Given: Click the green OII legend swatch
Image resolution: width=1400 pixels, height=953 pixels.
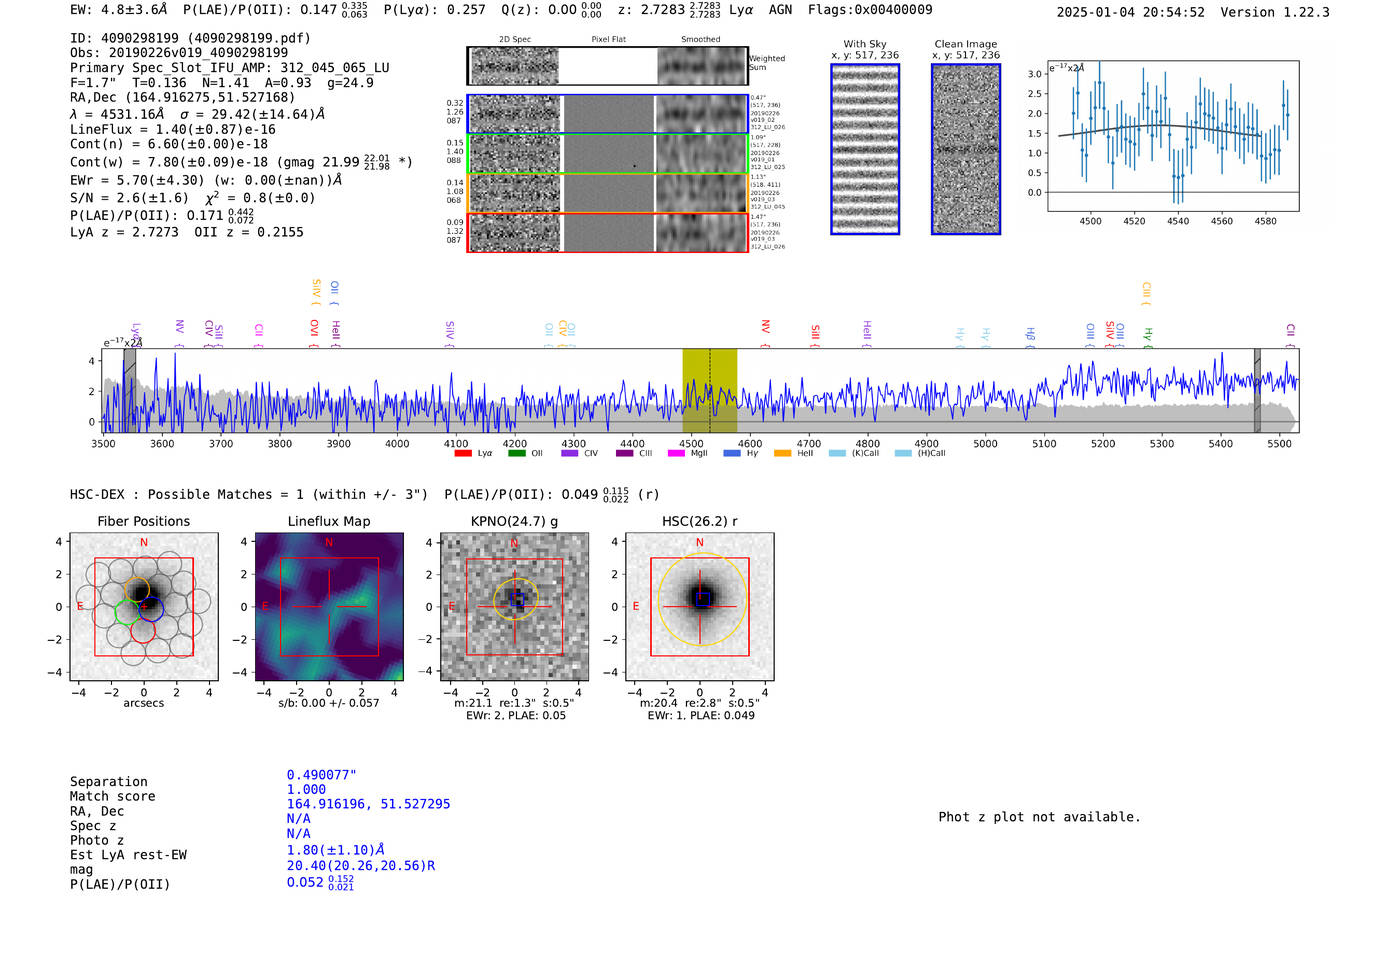Looking at the screenshot, I should click(516, 454).
